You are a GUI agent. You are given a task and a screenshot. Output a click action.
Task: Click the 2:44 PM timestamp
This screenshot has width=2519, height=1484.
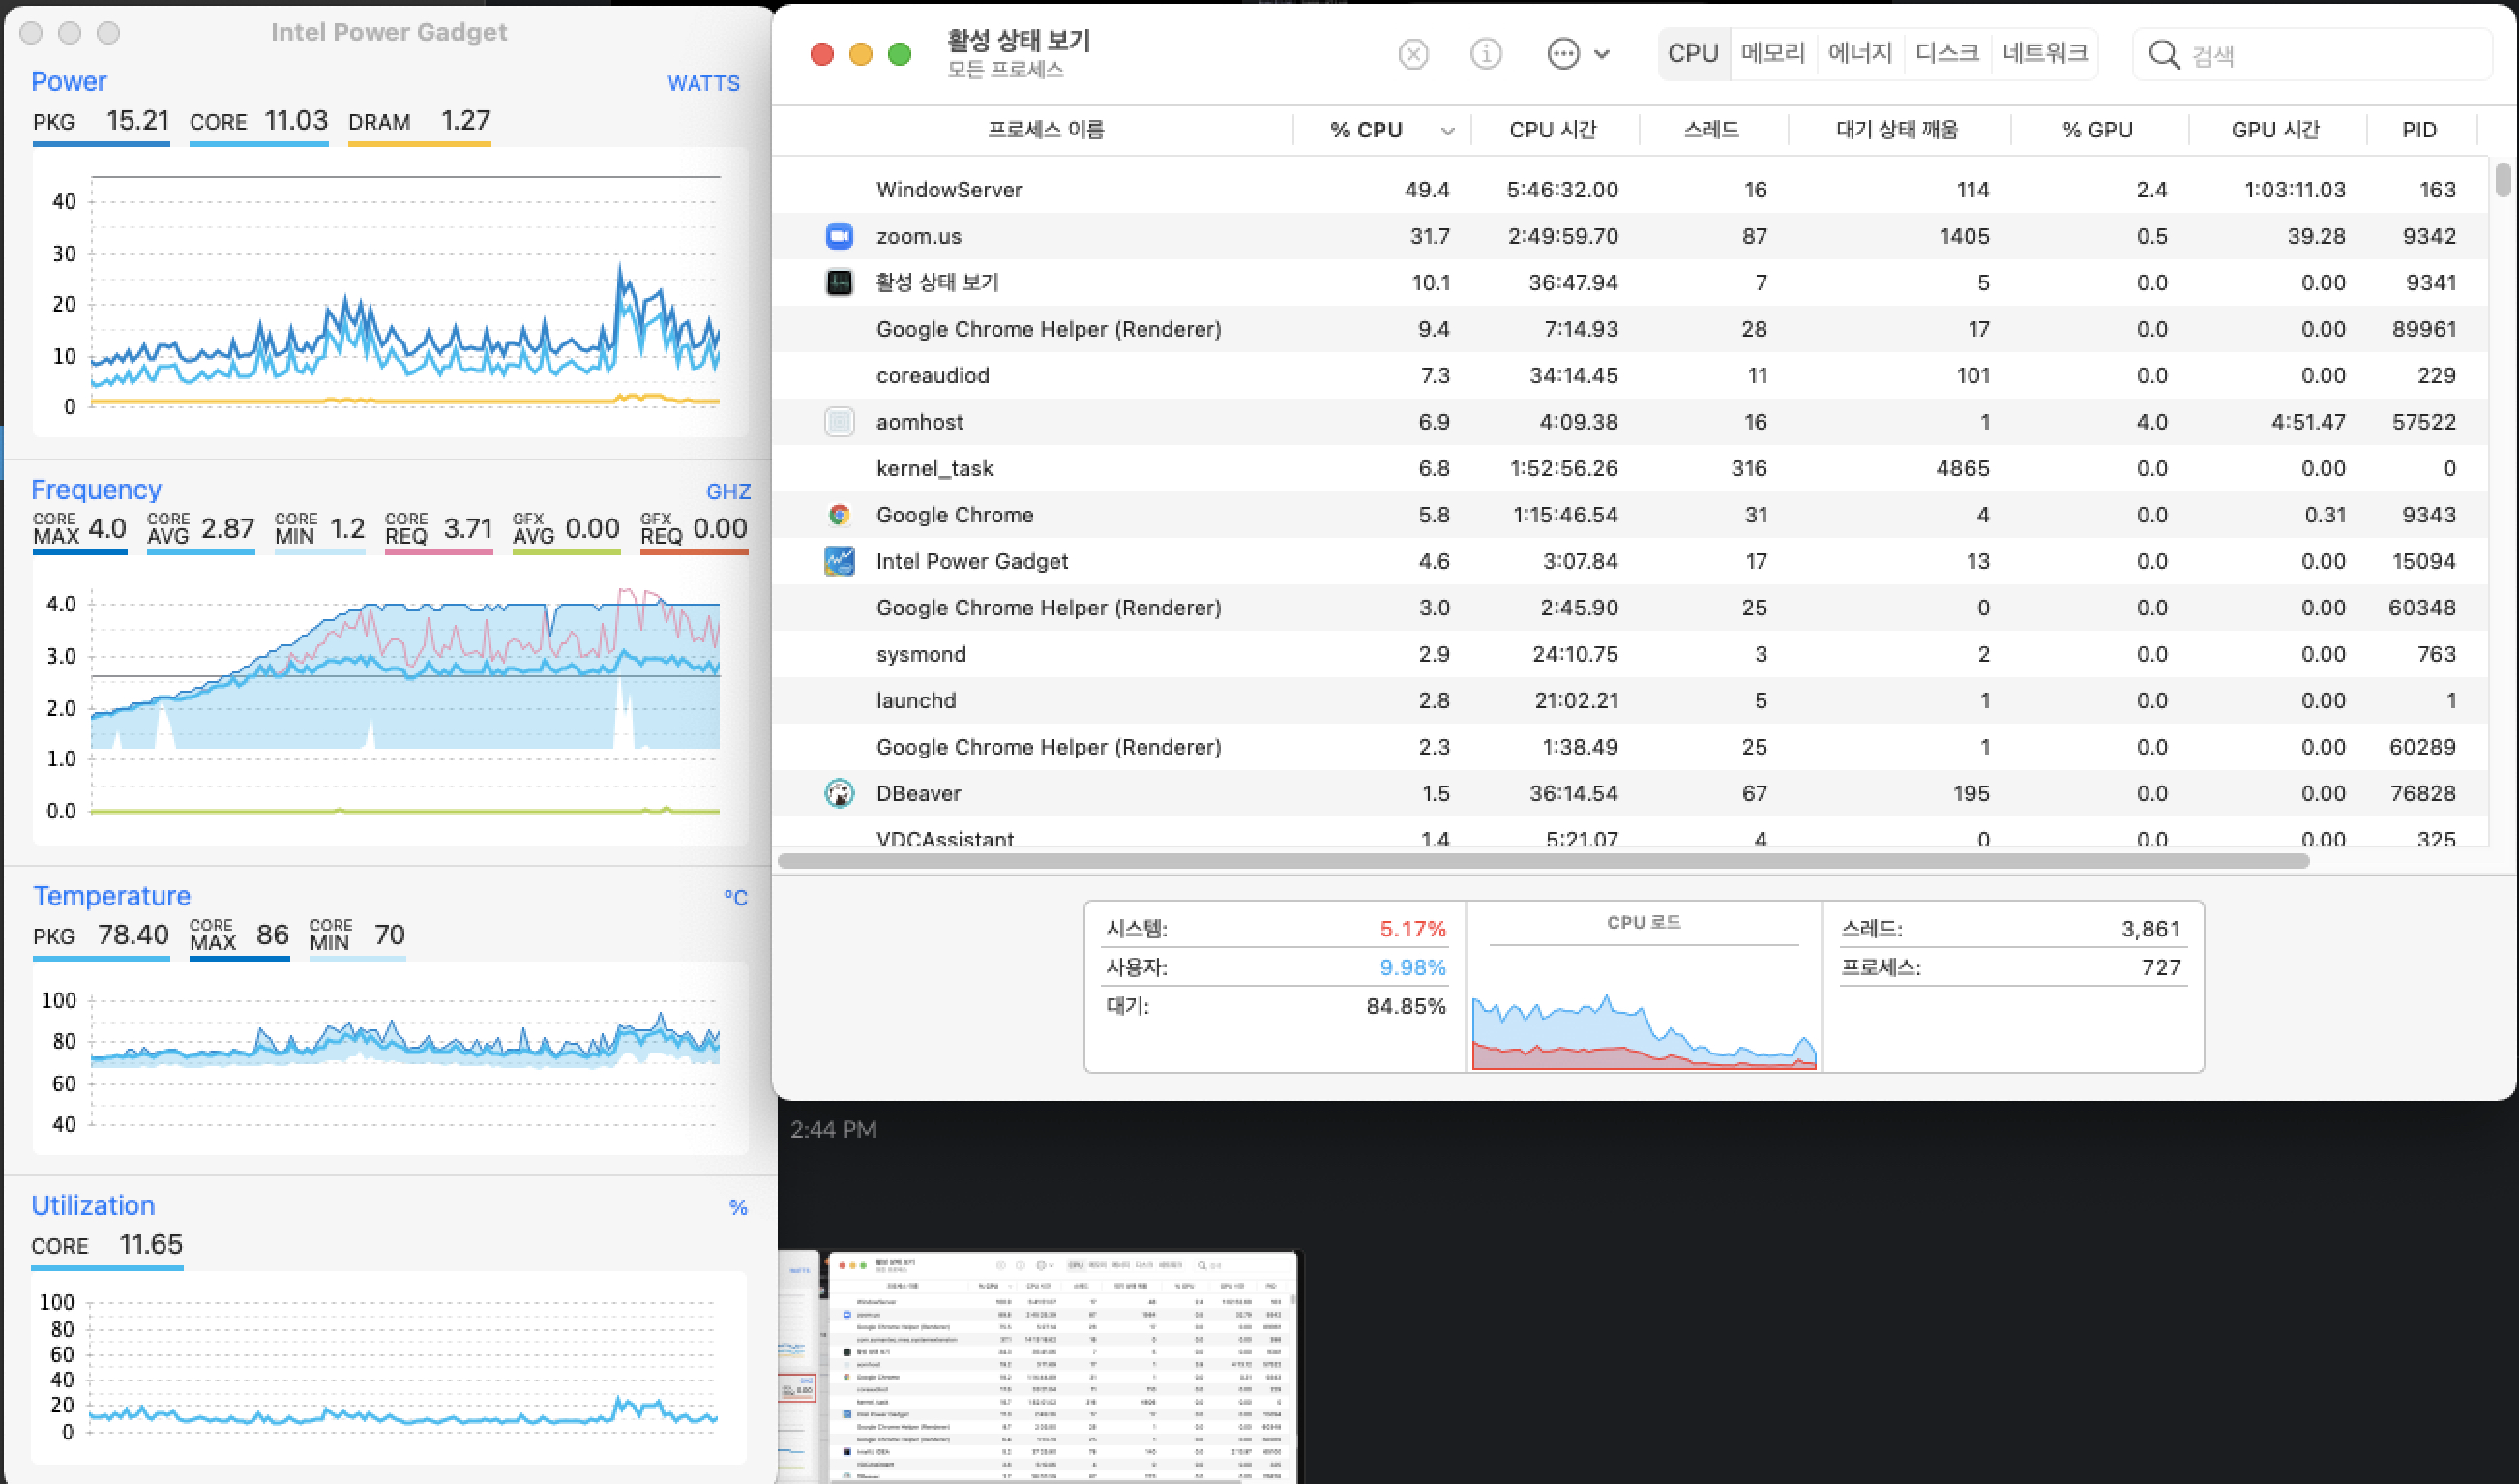[833, 1129]
